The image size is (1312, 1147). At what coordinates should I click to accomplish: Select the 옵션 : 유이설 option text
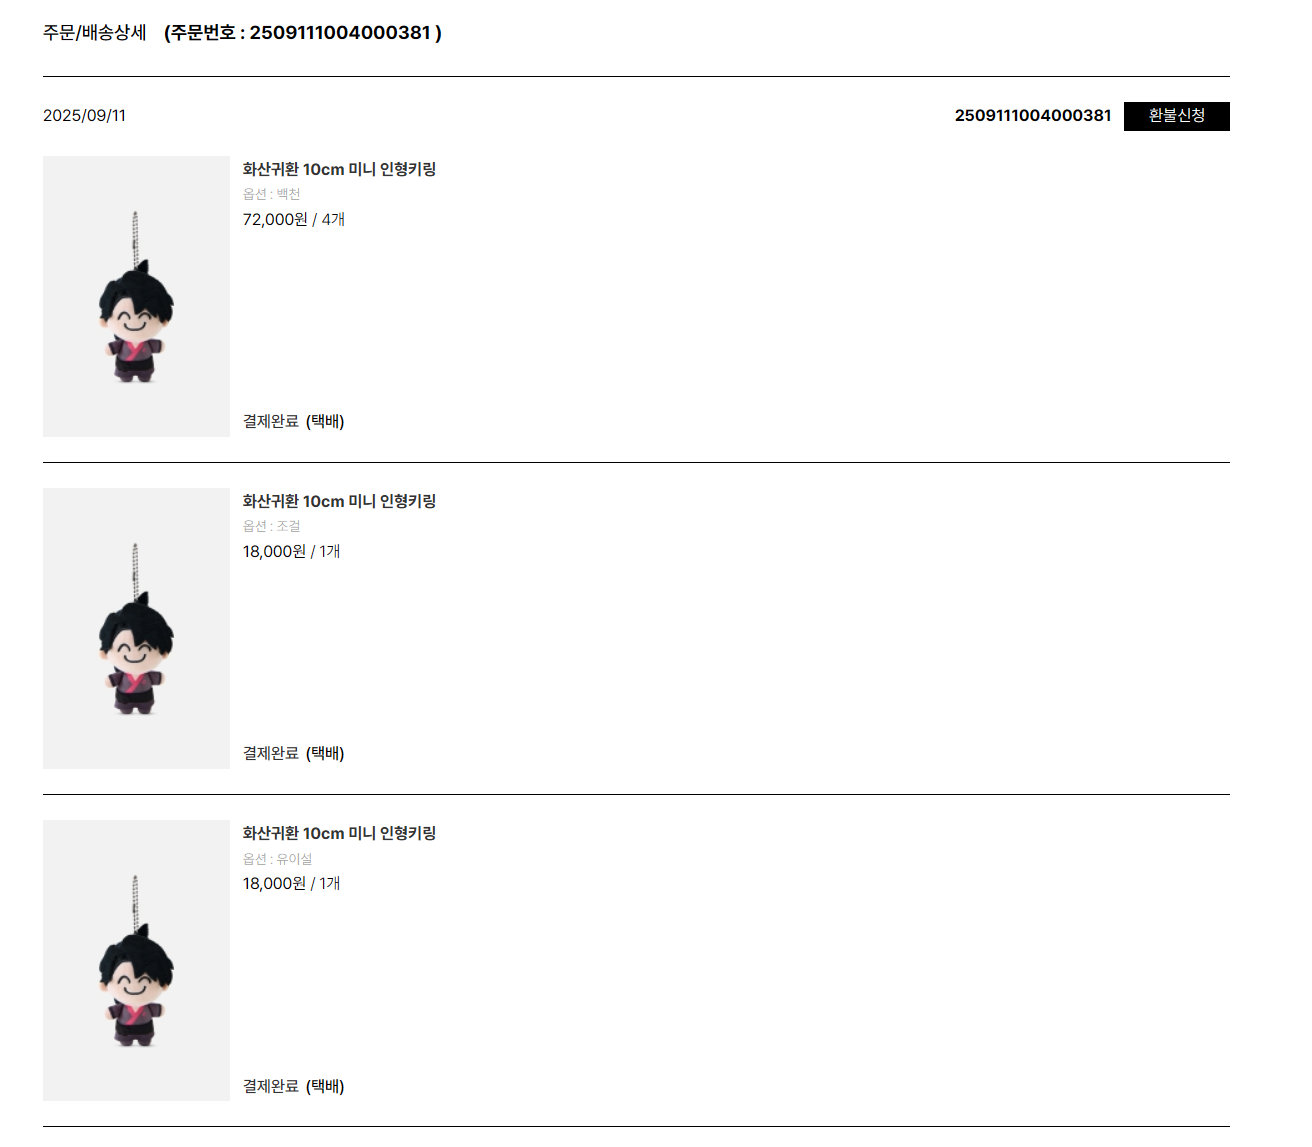(277, 859)
